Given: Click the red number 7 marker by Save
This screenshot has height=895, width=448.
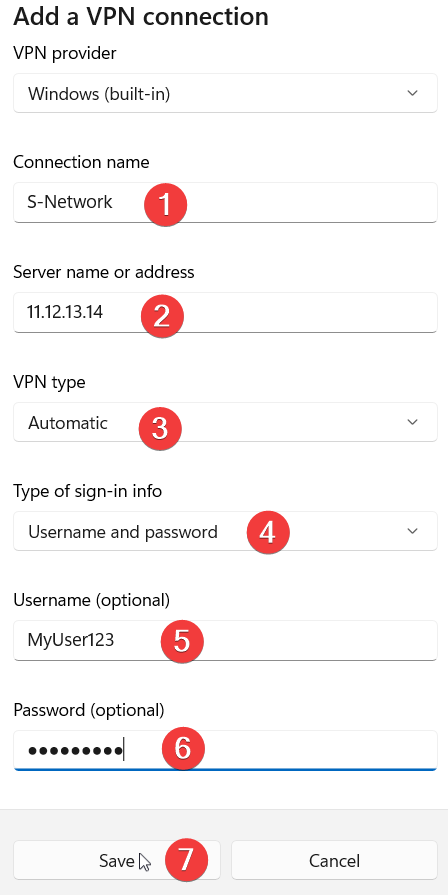Looking at the screenshot, I should 187,859.
